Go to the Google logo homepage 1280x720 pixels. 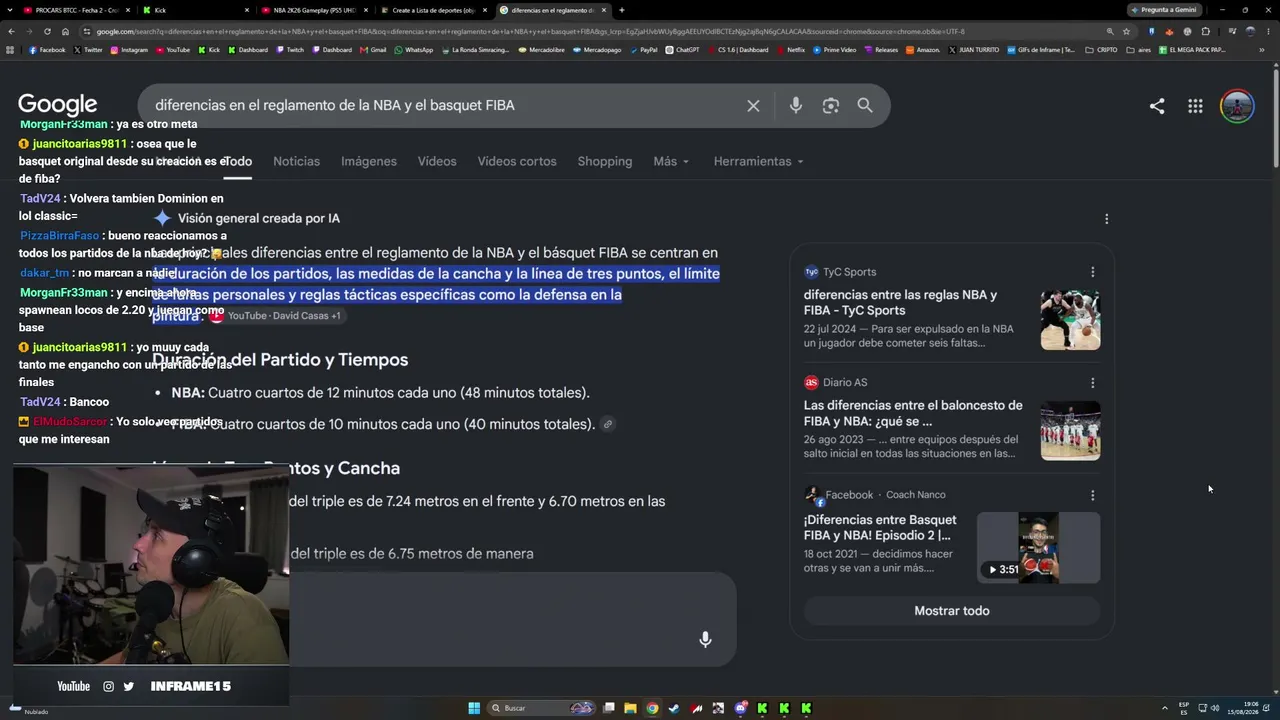tap(57, 105)
